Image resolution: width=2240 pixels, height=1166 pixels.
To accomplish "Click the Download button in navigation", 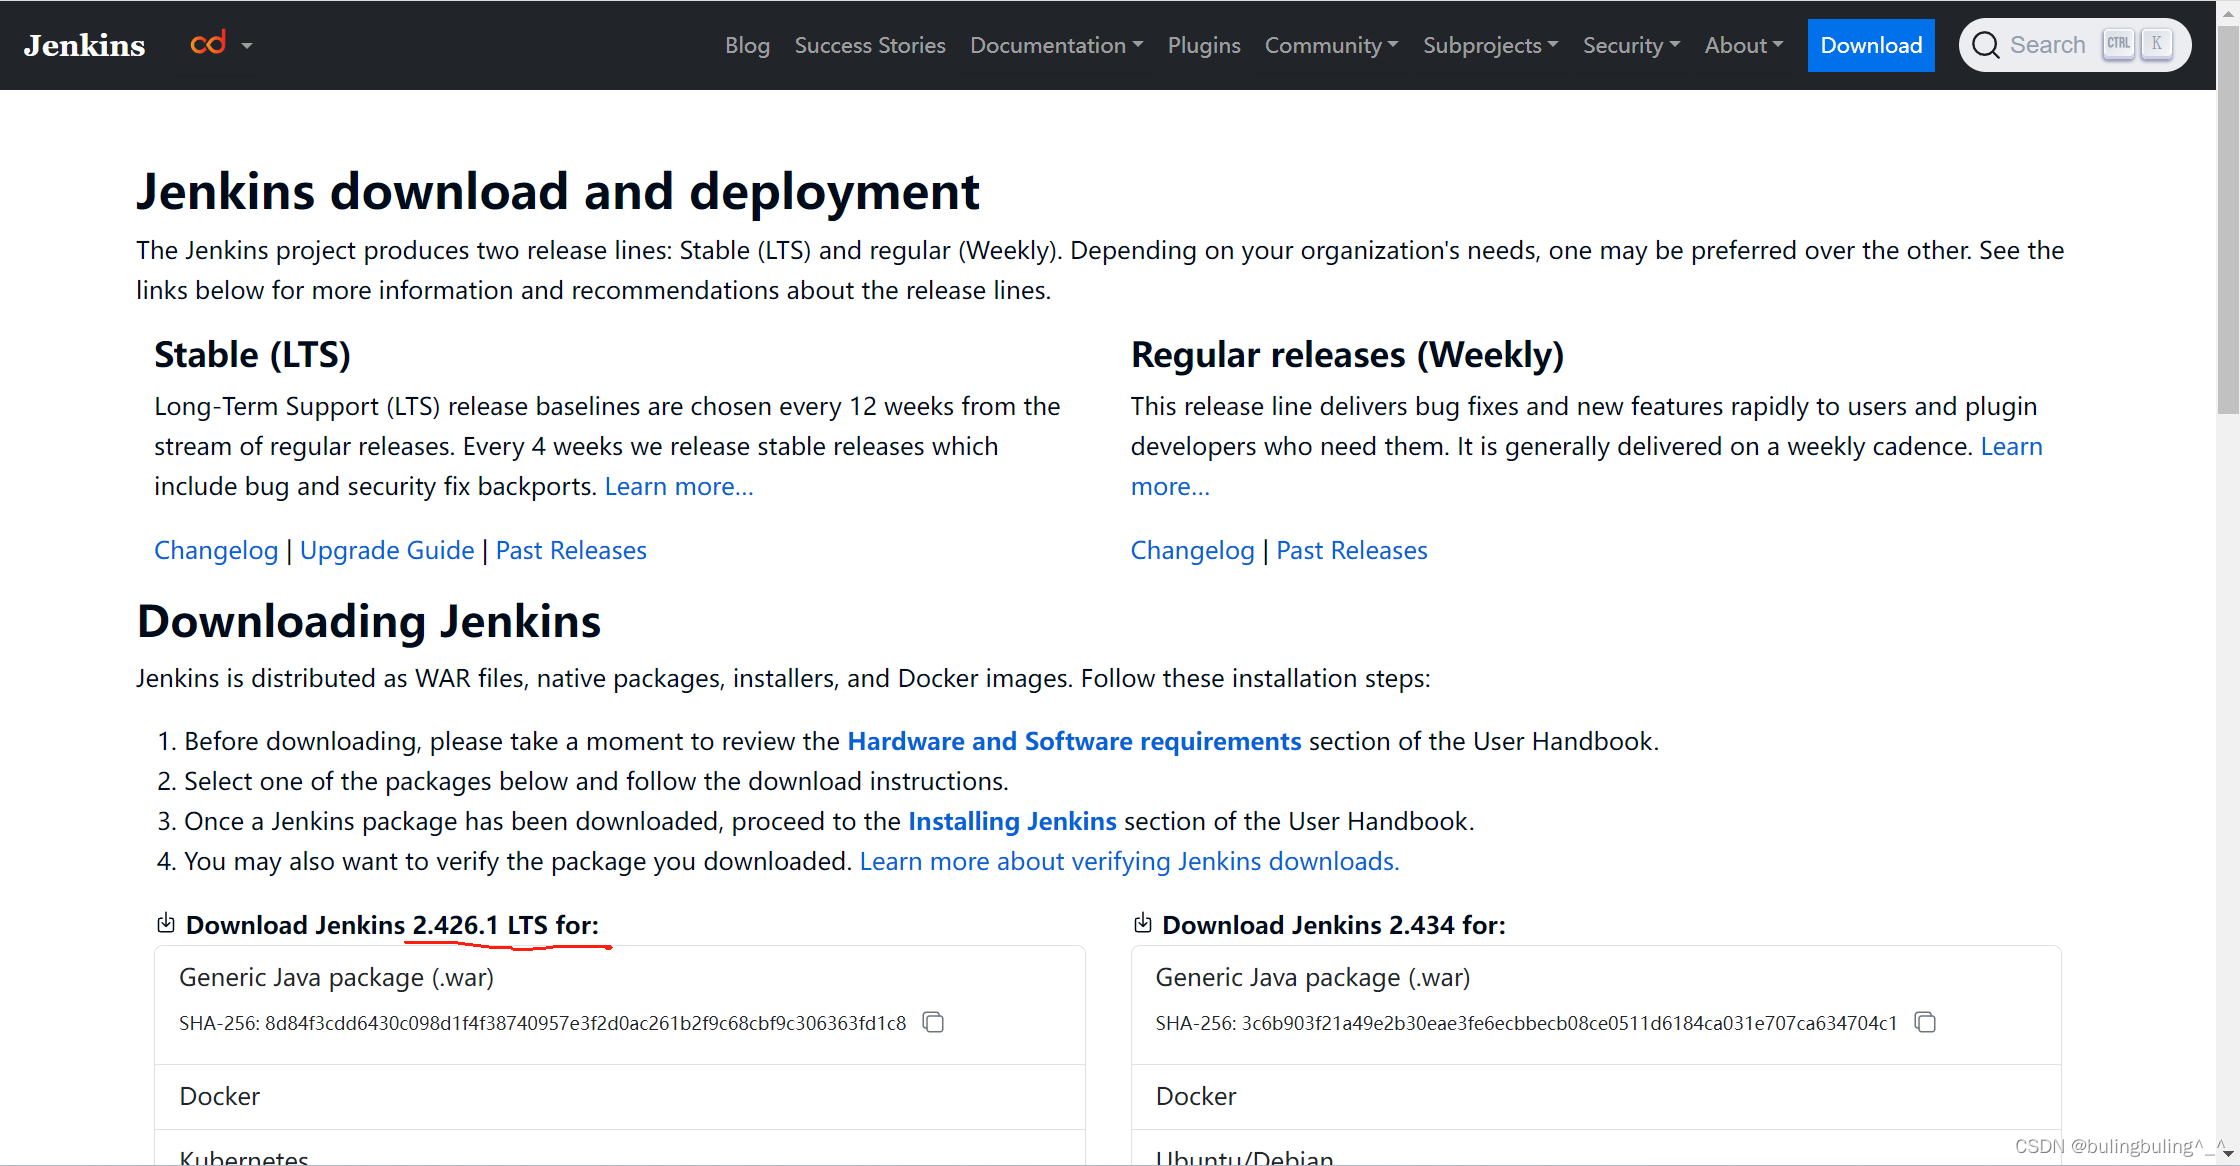I will (x=1870, y=44).
